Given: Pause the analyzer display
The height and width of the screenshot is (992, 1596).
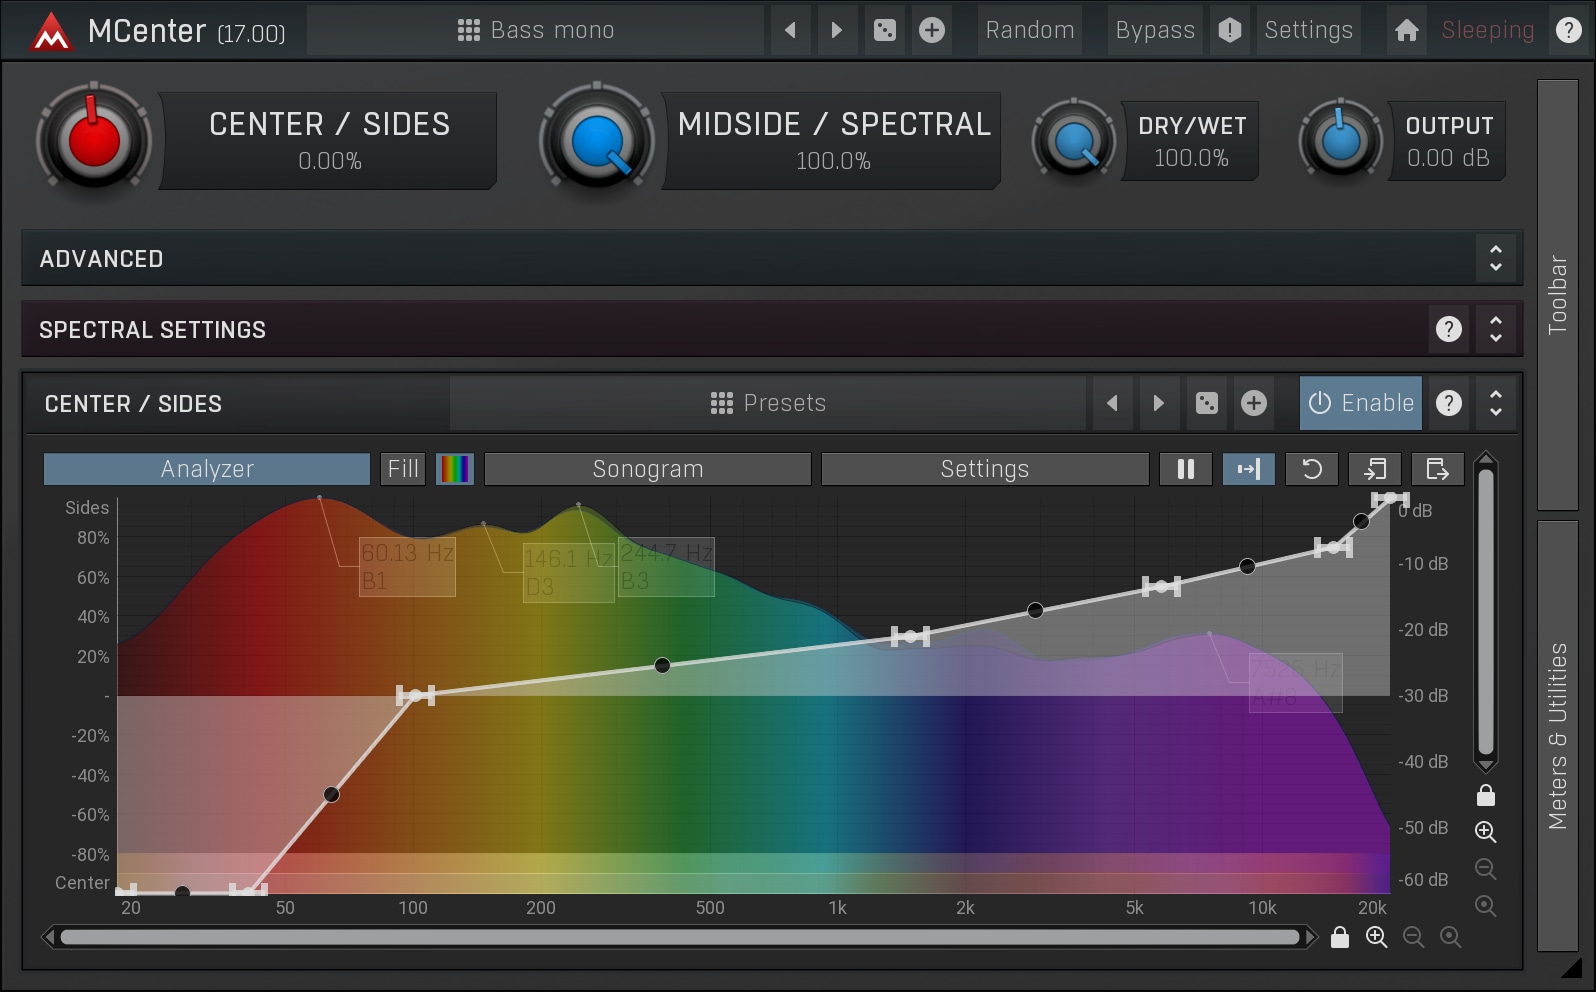Looking at the screenshot, I should tap(1186, 469).
